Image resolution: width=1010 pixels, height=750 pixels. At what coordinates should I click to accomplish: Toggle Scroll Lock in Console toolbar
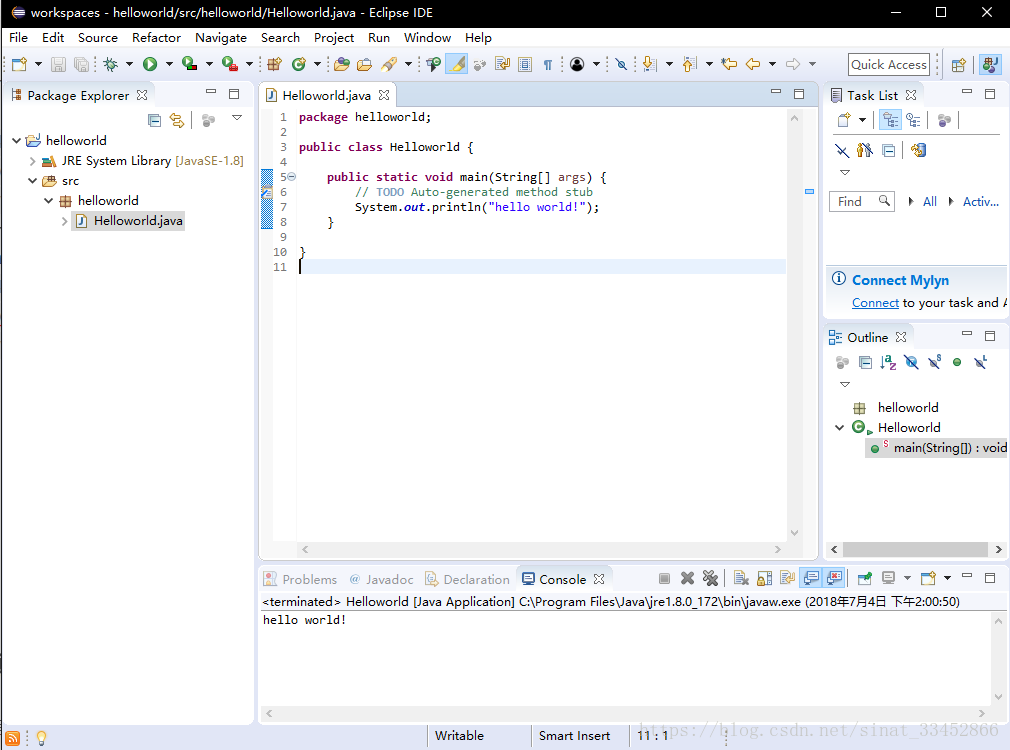765,579
